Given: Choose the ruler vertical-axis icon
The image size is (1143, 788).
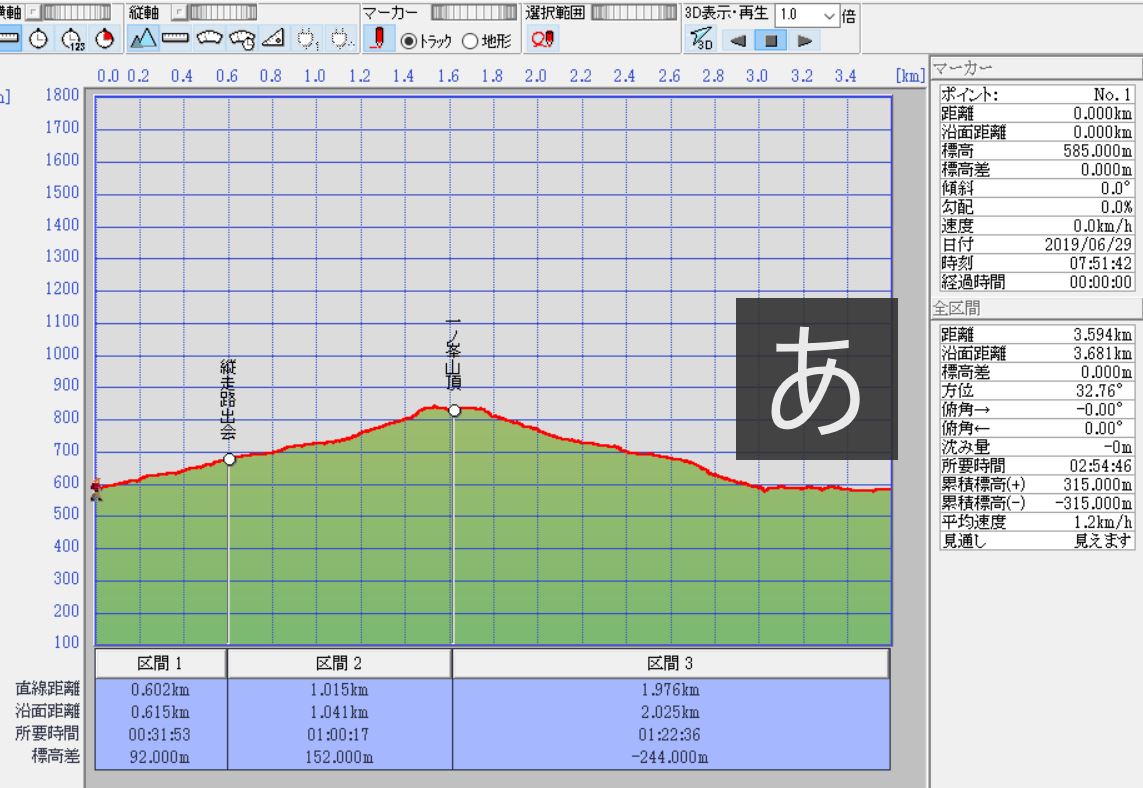Looking at the screenshot, I should 175,39.
